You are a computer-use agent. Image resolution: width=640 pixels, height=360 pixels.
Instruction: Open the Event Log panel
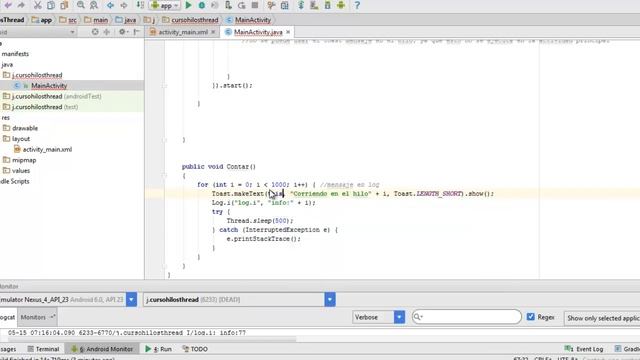[x=584, y=349]
